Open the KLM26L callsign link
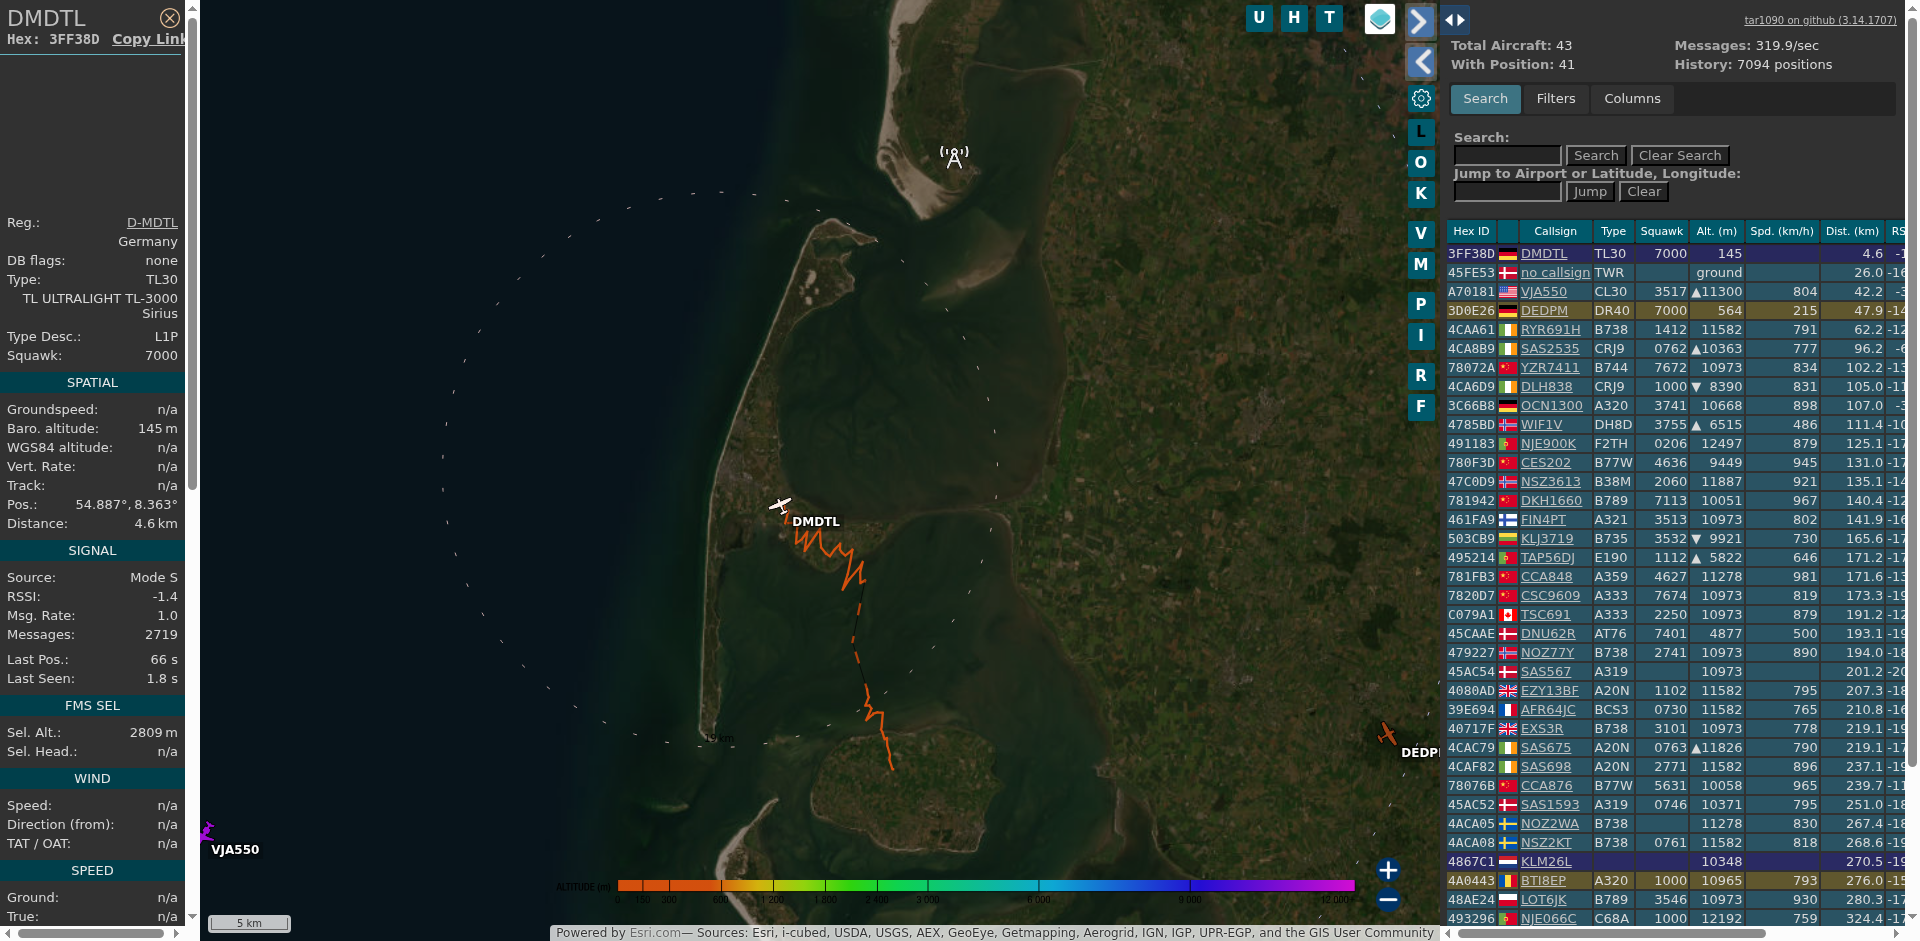The width and height of the screenshot is (1920, 941). point(1546,862)
